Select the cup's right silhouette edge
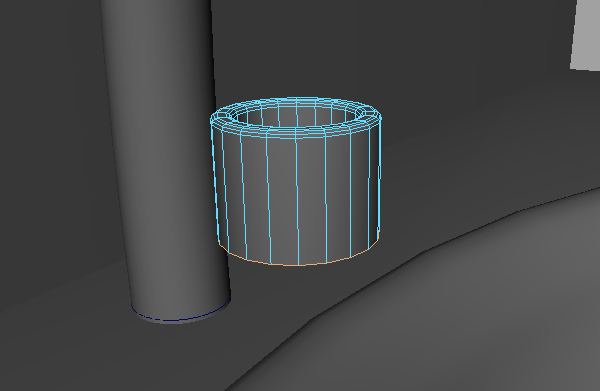 coord(380,176)
